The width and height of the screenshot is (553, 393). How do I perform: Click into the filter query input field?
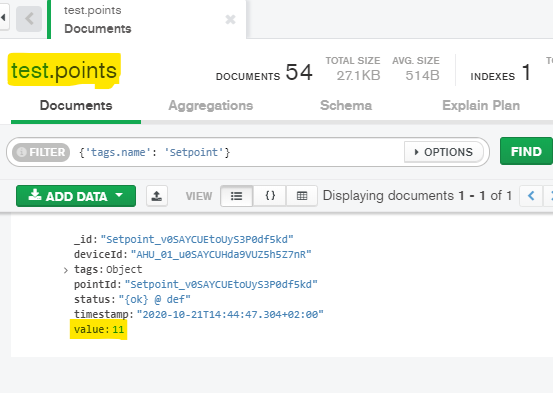tap(240, 152)
